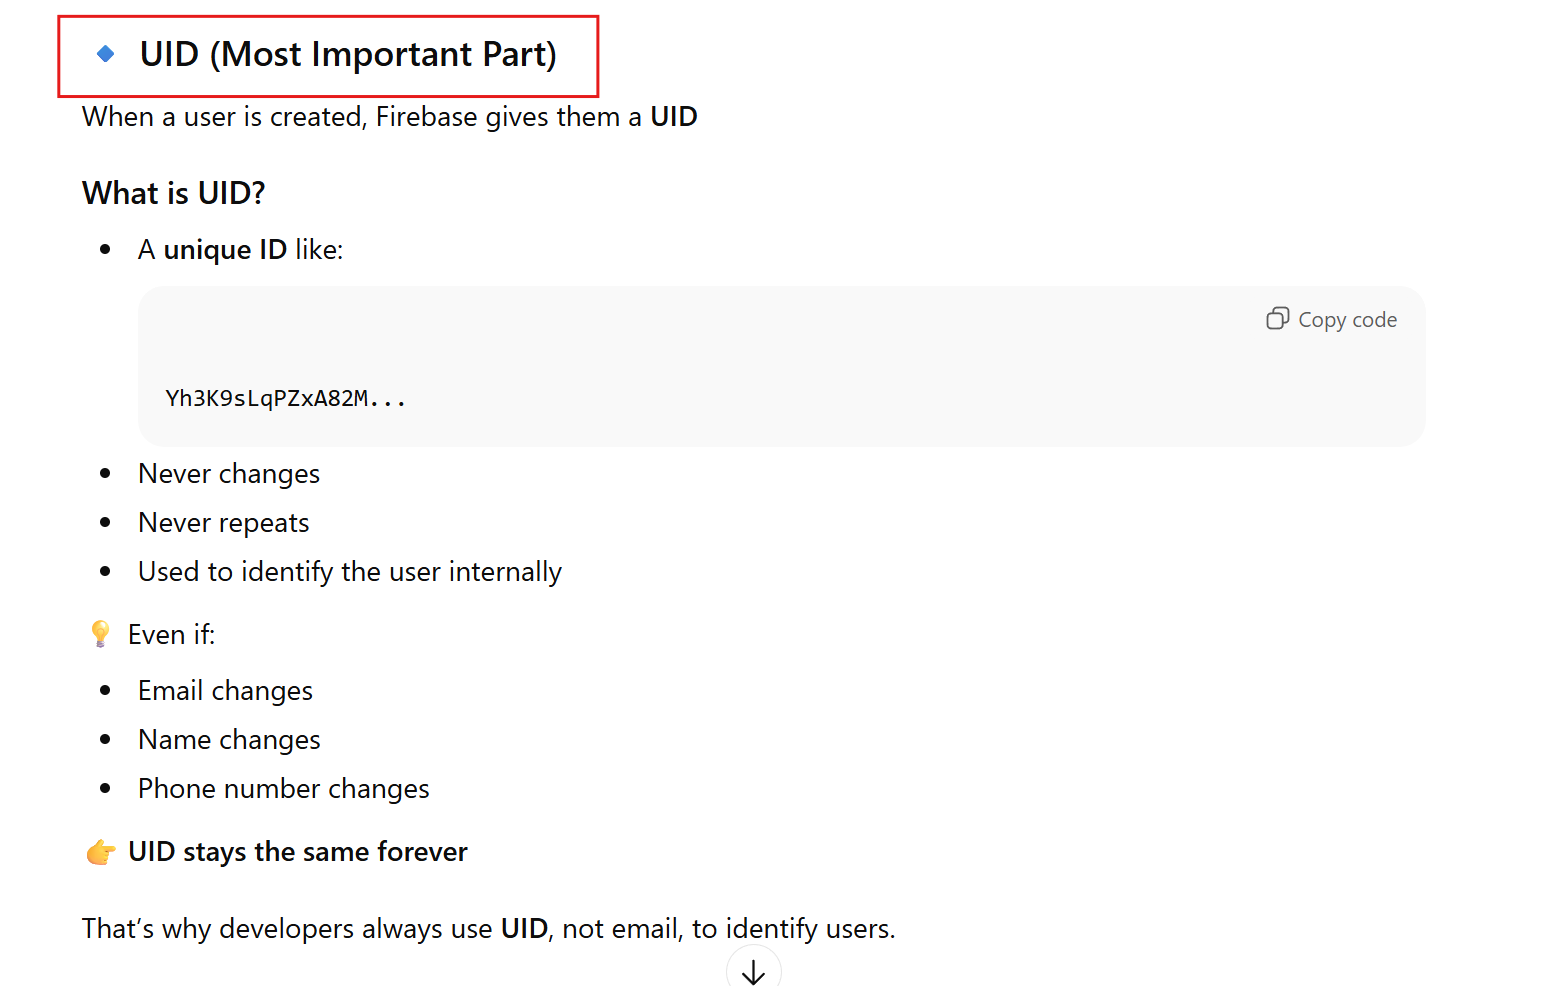This screenshot has height=986, width=1565.
Task: Click the lightbulb emoji before "Even if"
Action: [x=100, y=634]
